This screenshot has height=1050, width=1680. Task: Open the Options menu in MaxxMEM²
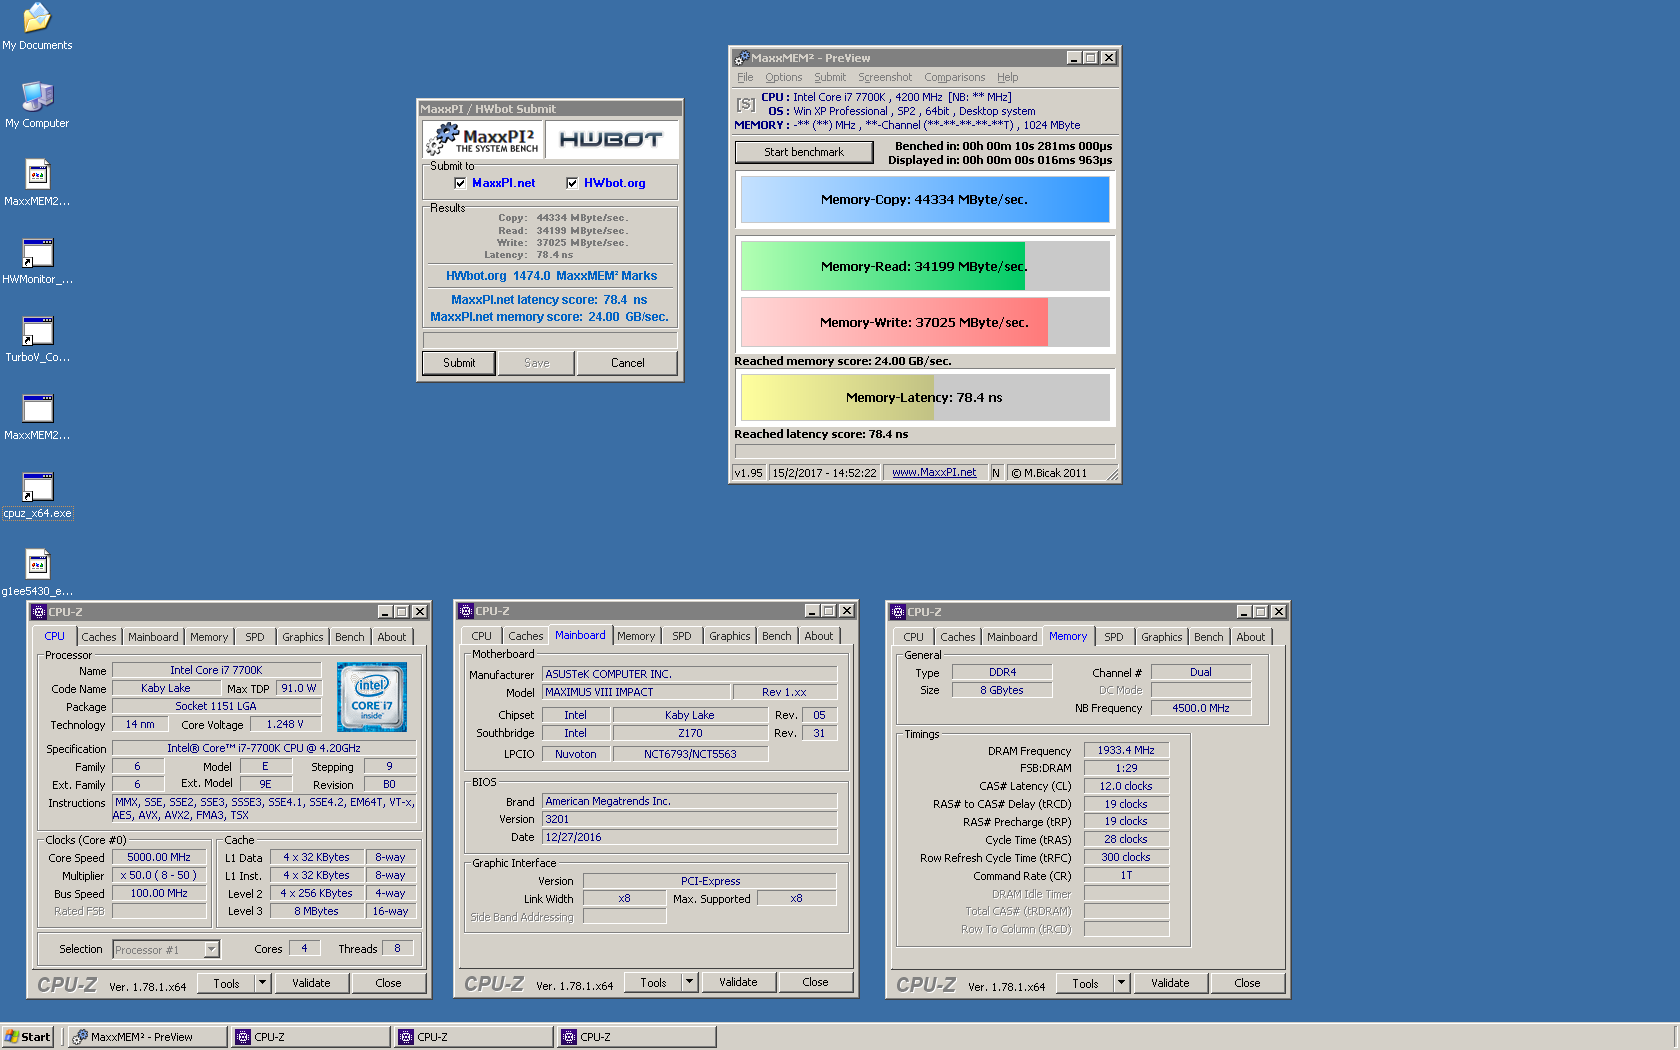784,77
